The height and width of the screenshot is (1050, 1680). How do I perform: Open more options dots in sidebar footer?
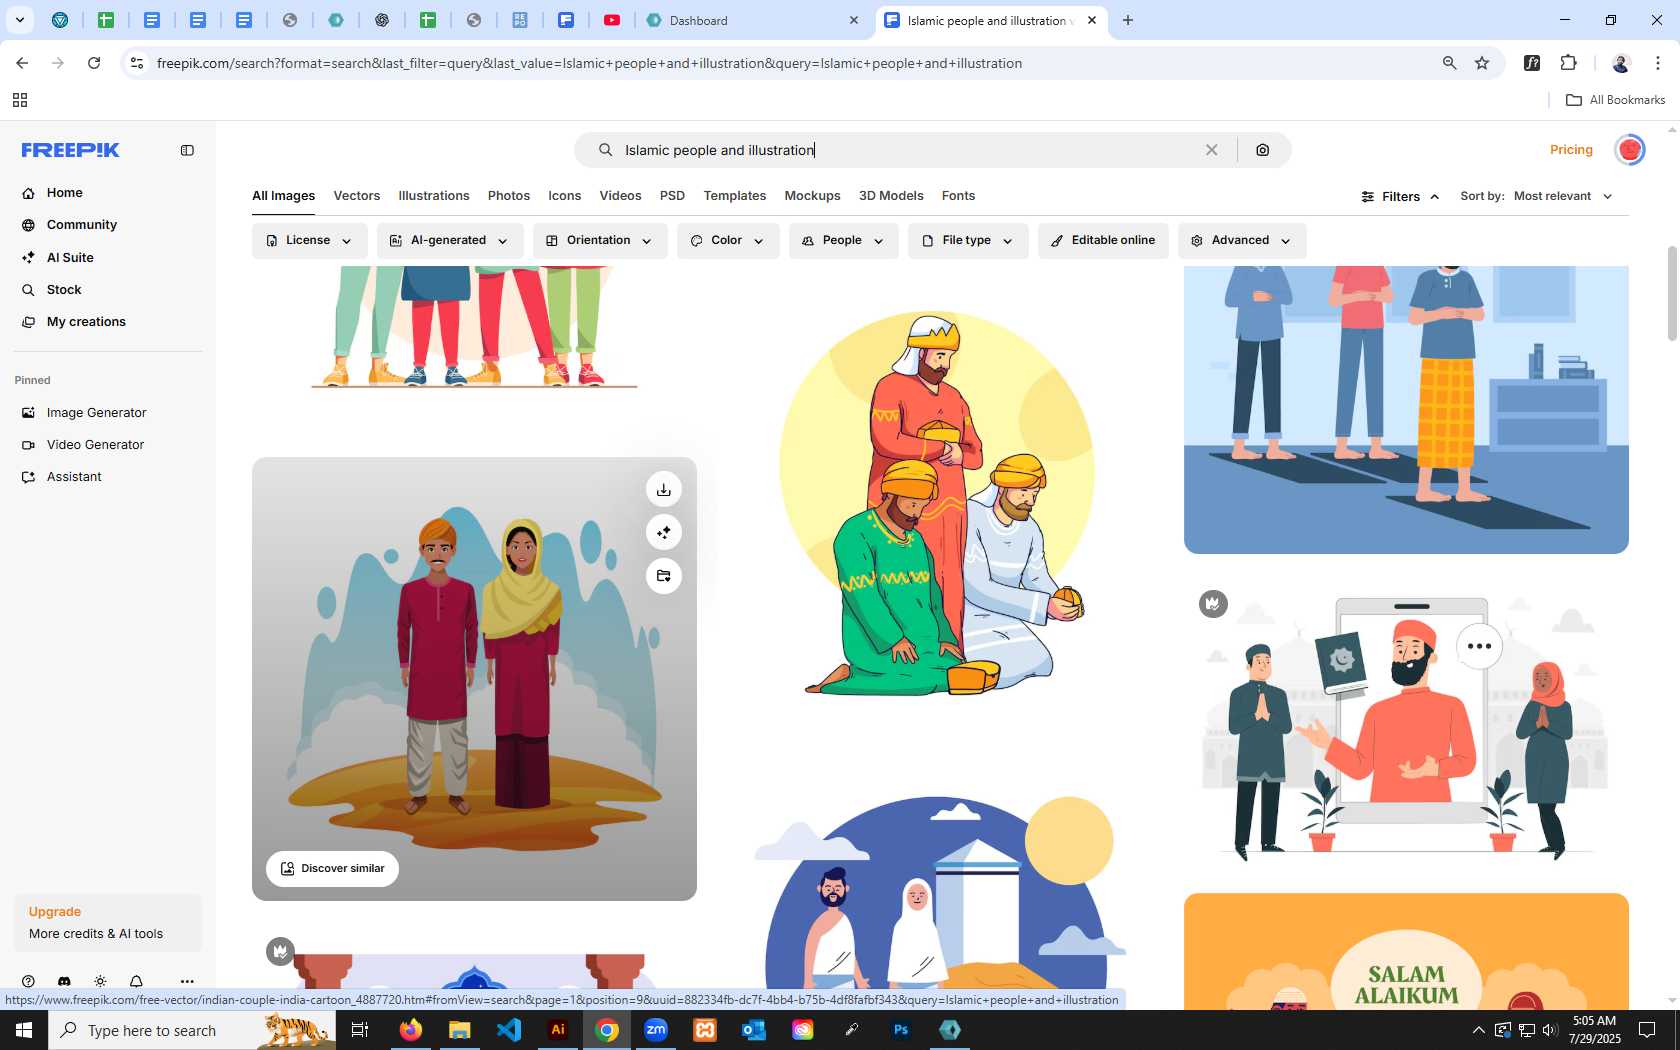[187, 982]
